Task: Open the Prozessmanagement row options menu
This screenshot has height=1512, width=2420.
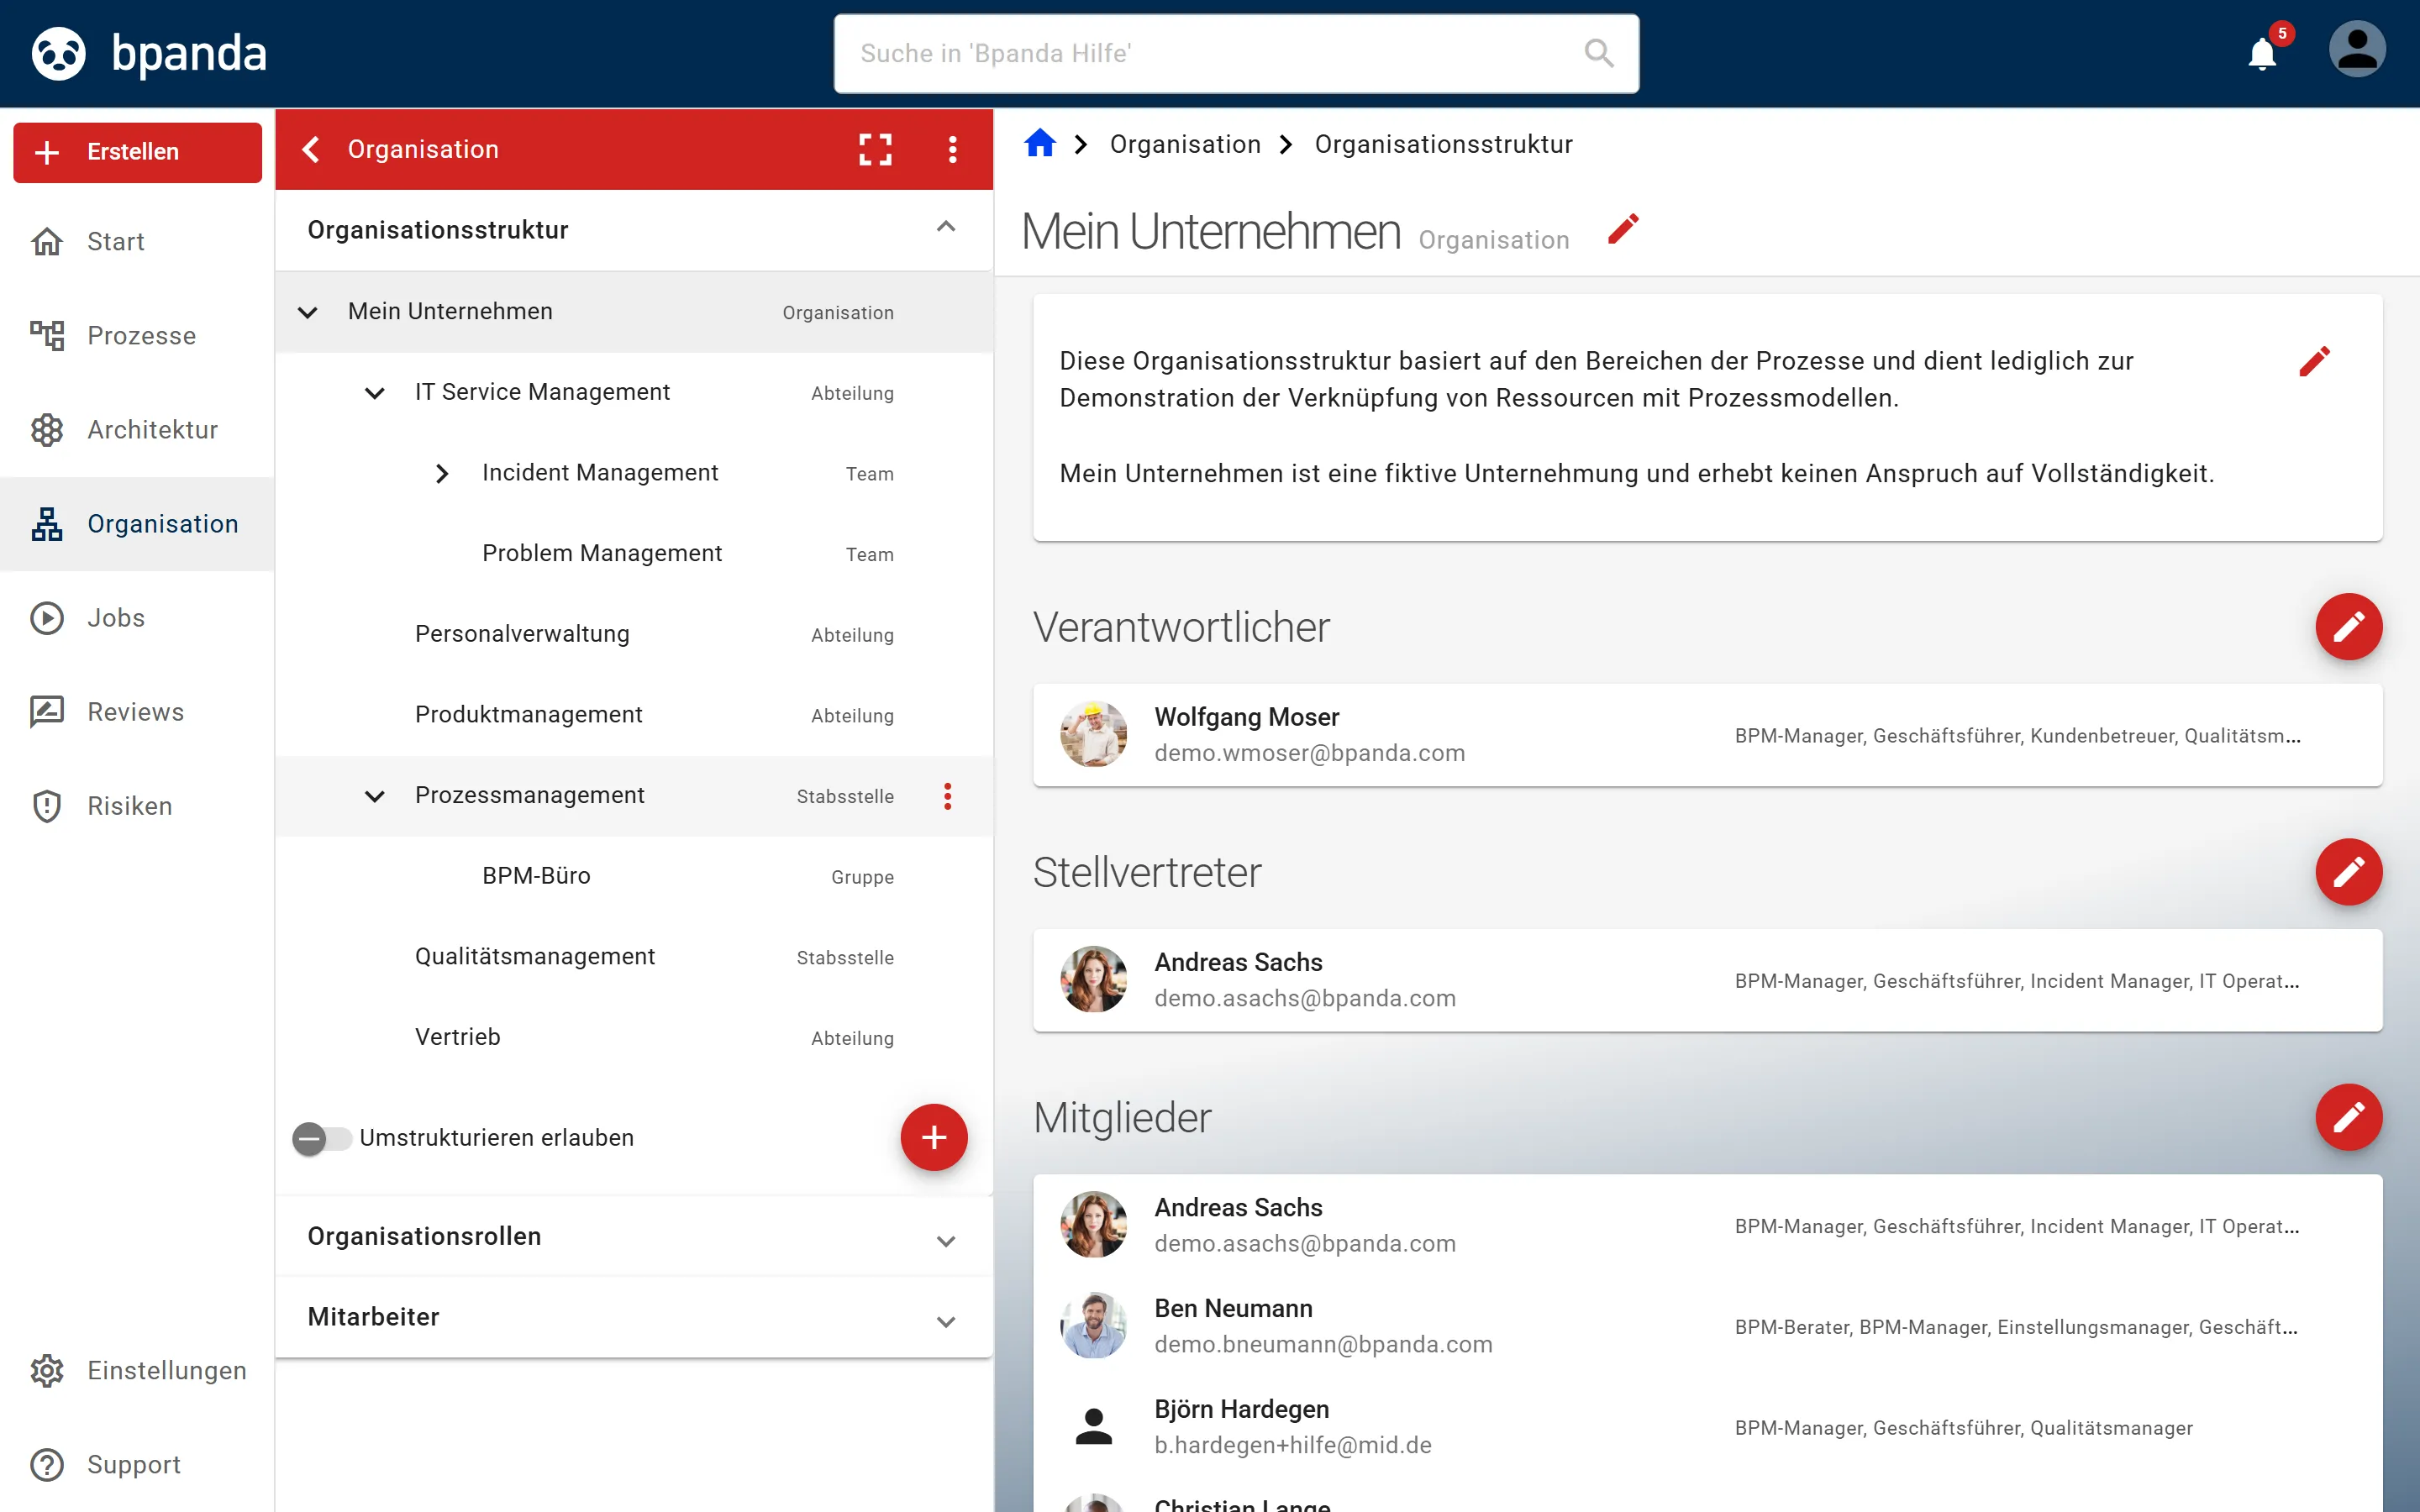Action: click(947, 796)
